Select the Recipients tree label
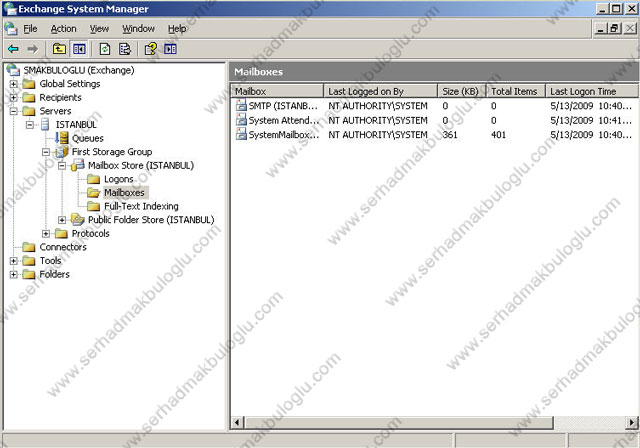Image resolution: width=640 pixels, height=448 pixels. coord(60,98)
